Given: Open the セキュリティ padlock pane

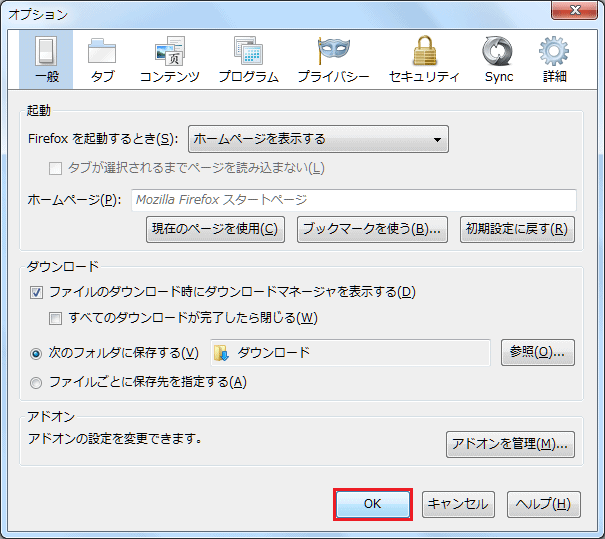Looking at the screenshot, I should click(x=424, y=60).
